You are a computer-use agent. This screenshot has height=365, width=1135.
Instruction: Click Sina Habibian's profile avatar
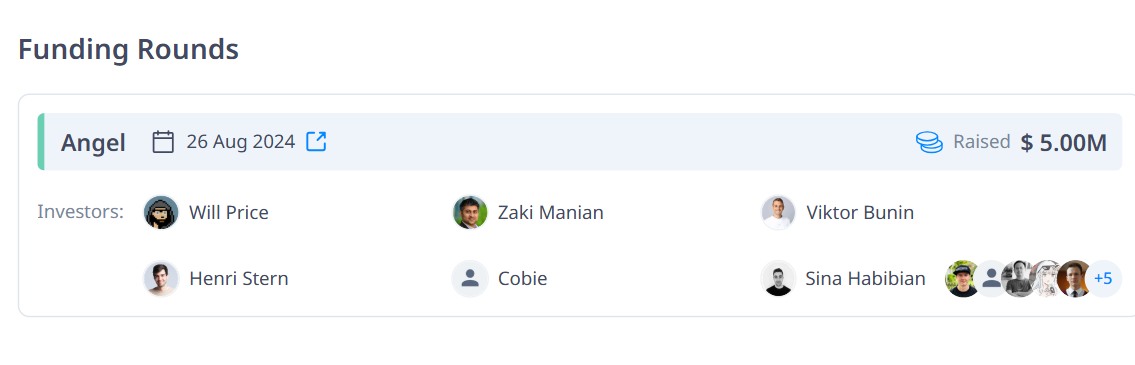(x=779, y=279)
